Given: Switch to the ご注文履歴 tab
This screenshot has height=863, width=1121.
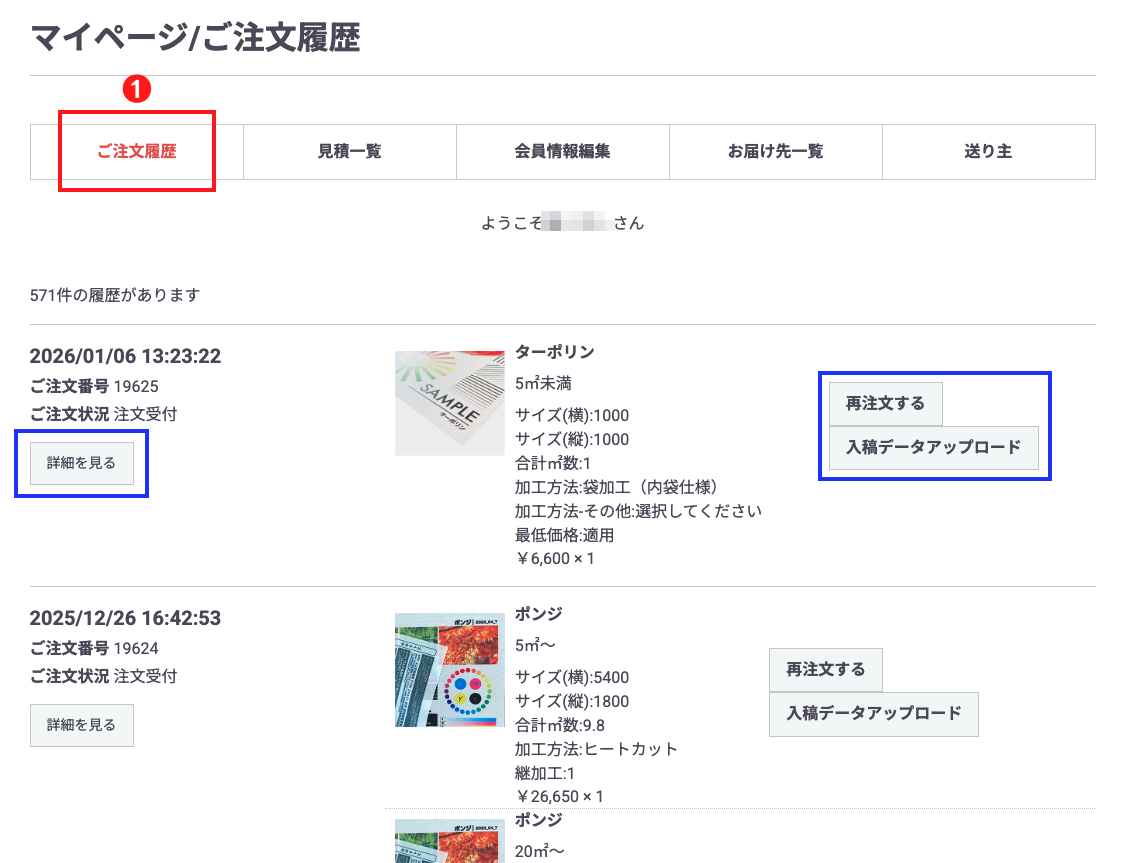Looking at the screenshot, I should click(137, 151).
